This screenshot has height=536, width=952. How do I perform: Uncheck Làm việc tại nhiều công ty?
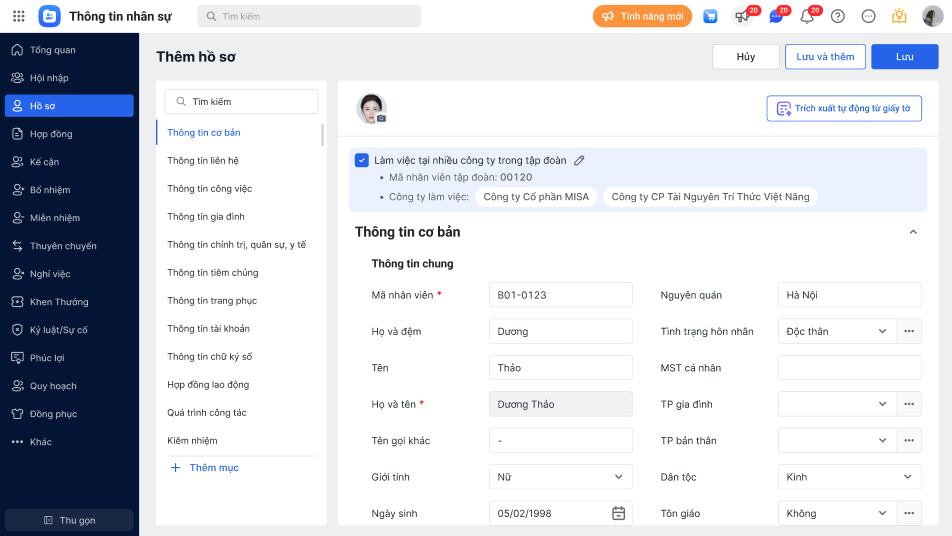tap(362, 160)
